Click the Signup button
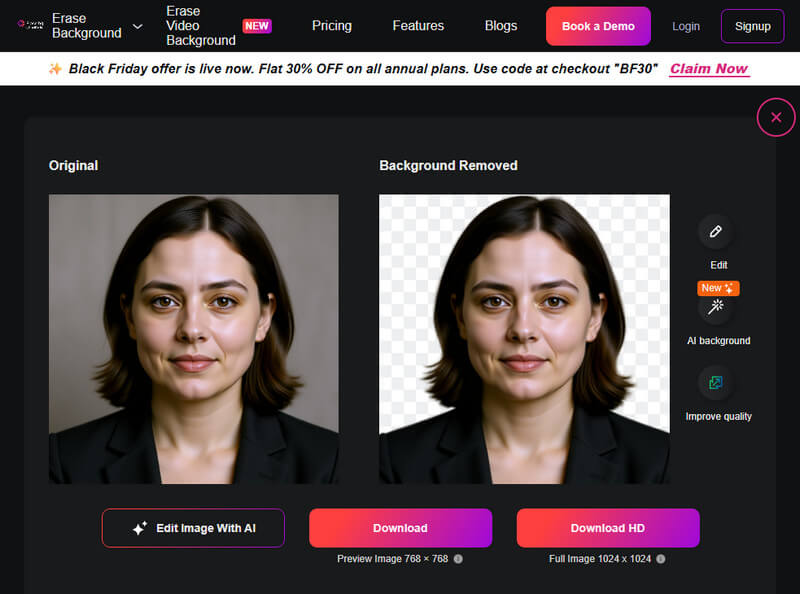800x594 pixels. [752, 26]
